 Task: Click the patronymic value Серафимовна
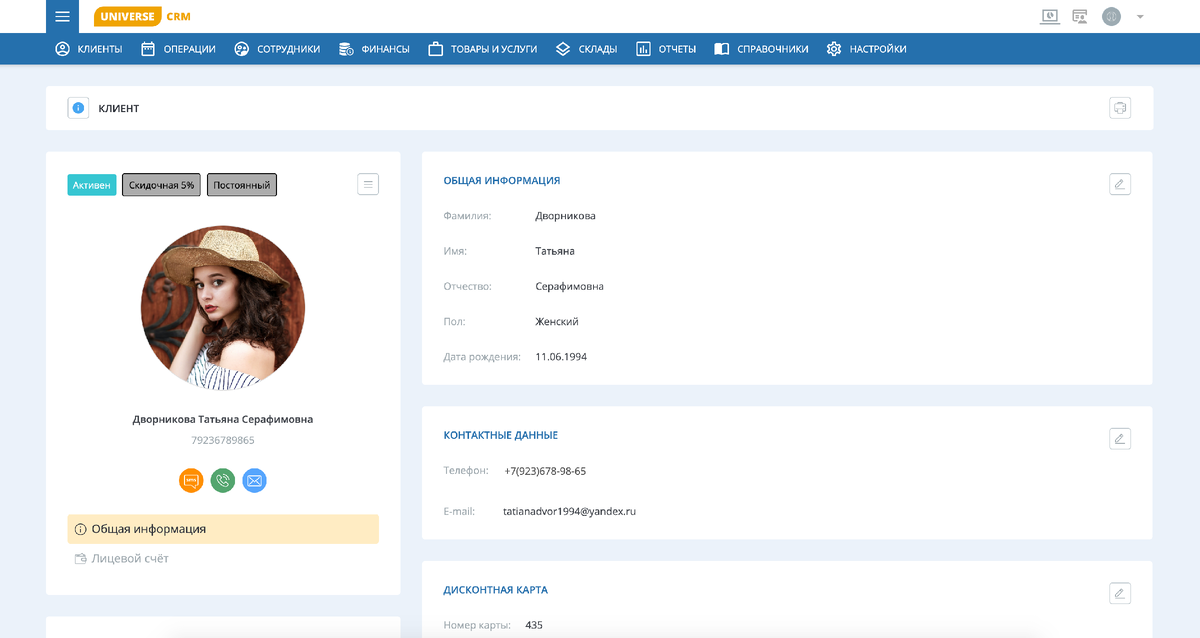570,287
